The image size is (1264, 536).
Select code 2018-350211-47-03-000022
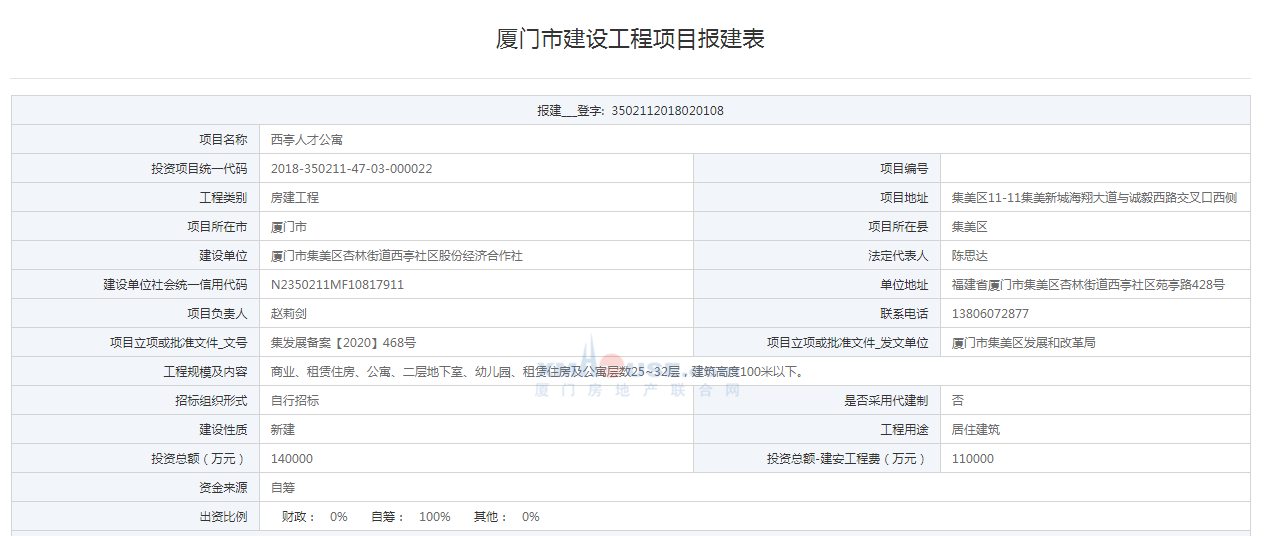[352, 169]
